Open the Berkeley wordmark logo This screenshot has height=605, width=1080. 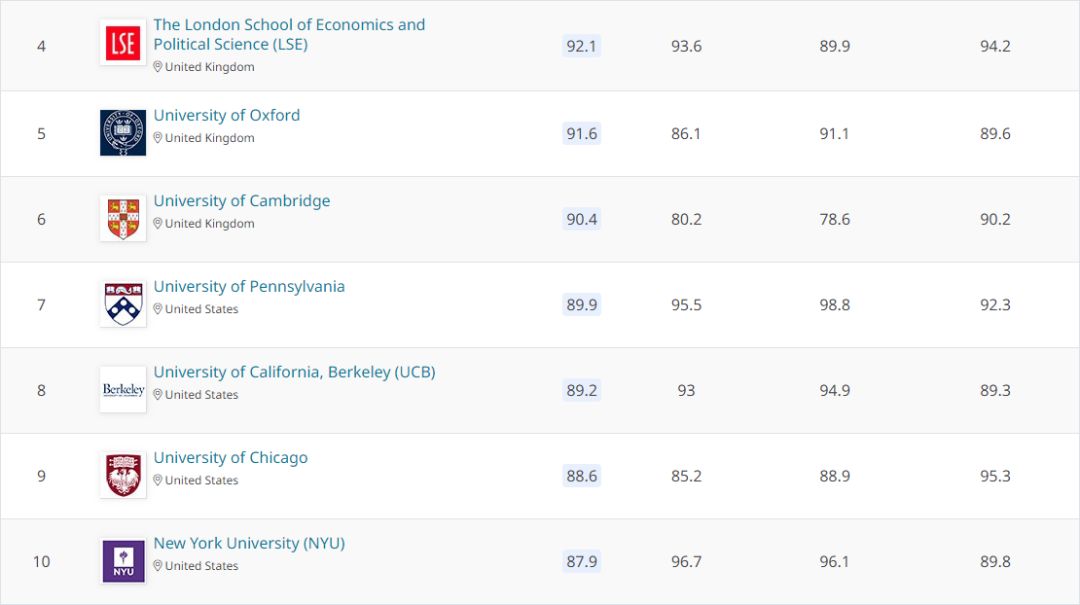tap(123, 389)
